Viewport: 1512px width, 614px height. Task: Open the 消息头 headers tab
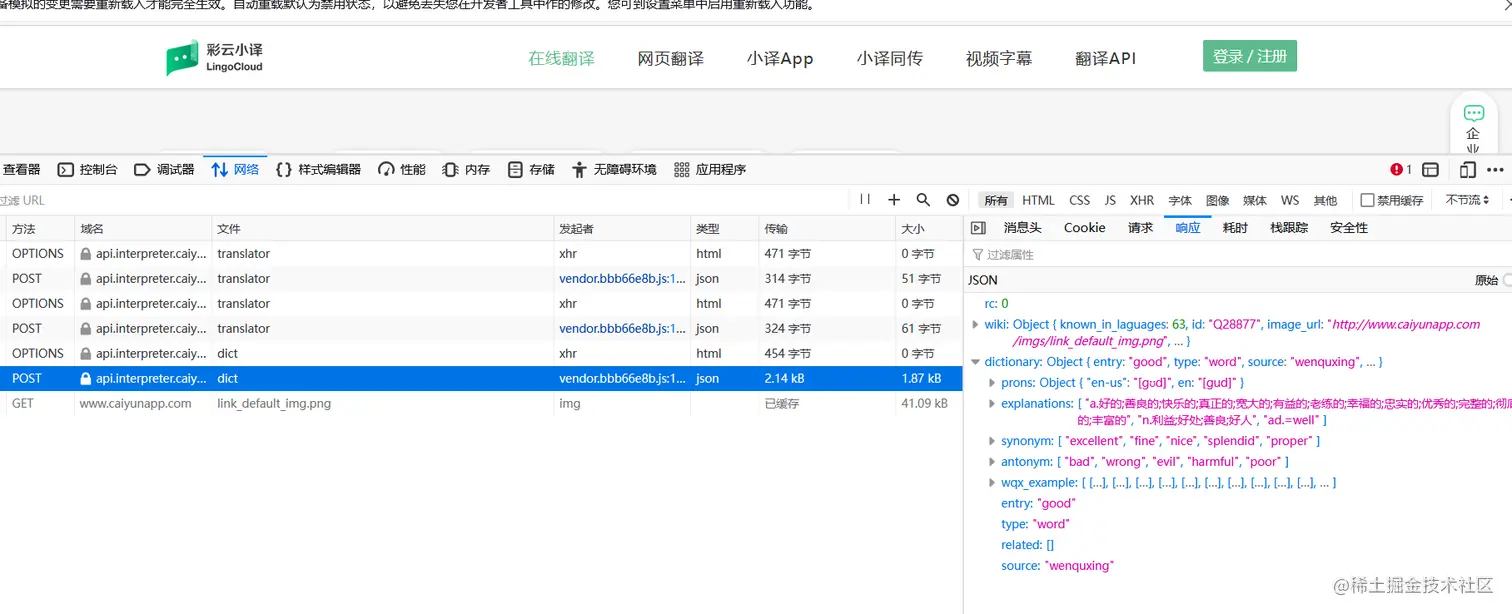[1023, 228]
